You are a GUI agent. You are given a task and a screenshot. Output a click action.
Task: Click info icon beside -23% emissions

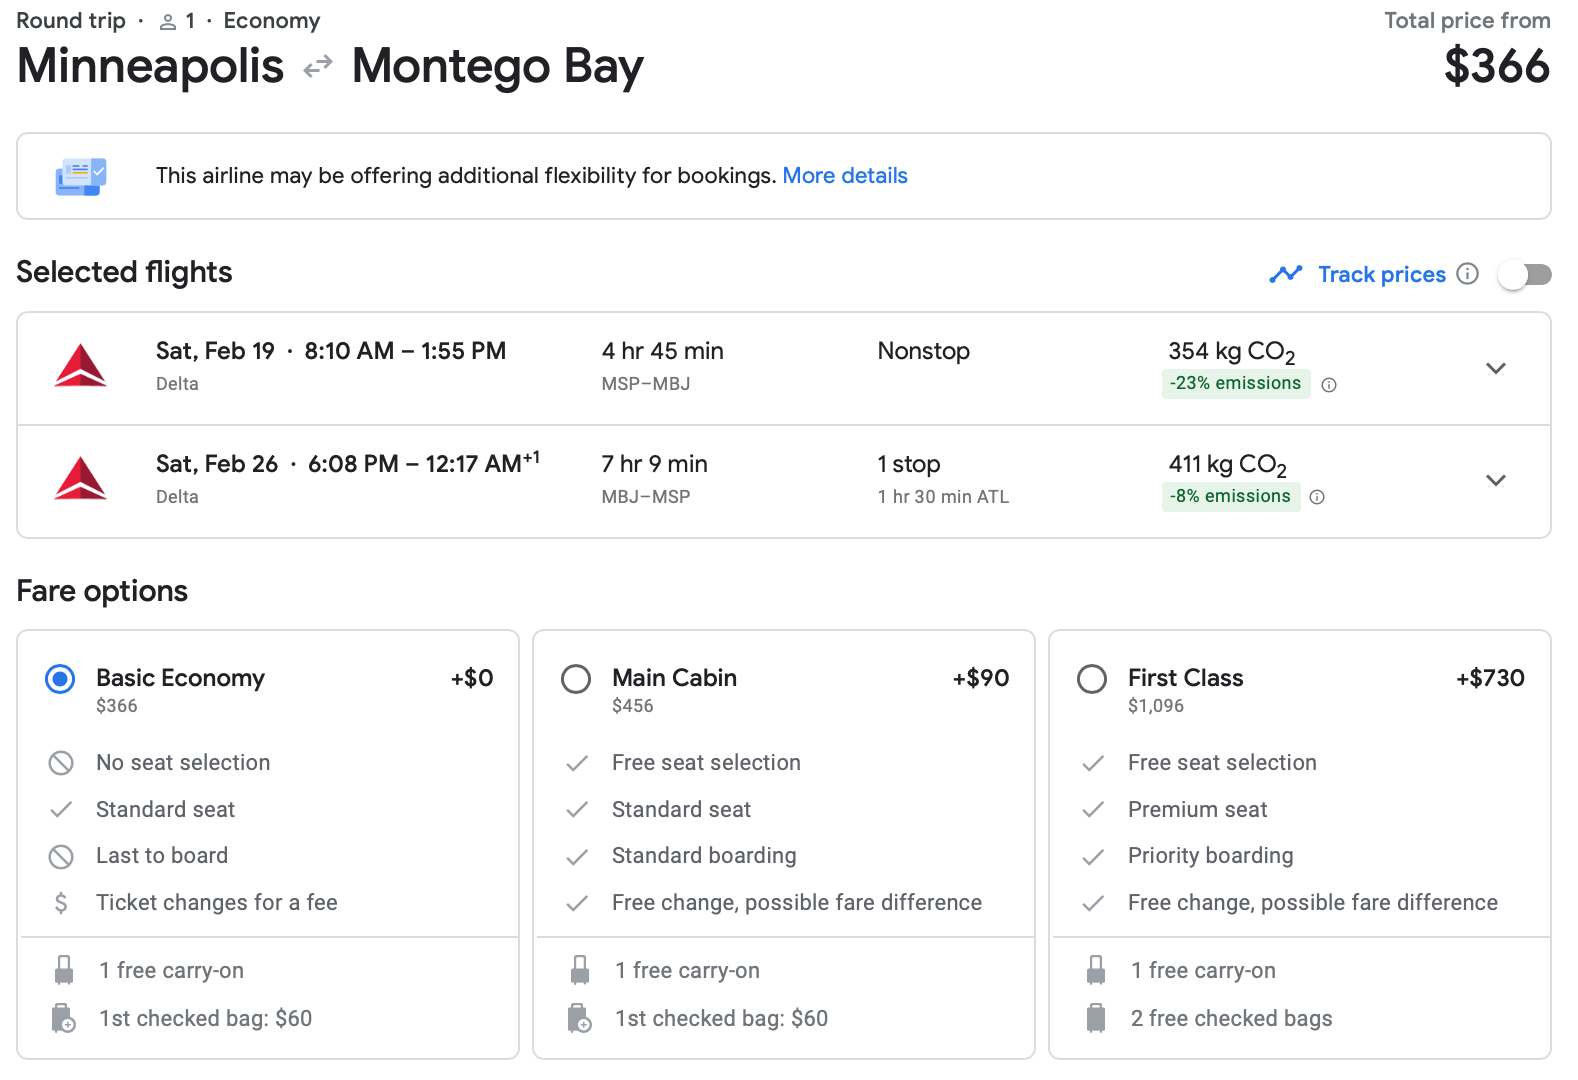tap(1329, 385)
